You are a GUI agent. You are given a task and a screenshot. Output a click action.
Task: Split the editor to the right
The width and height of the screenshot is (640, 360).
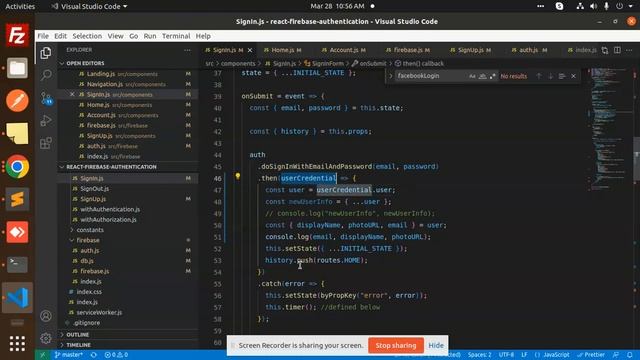617,50
